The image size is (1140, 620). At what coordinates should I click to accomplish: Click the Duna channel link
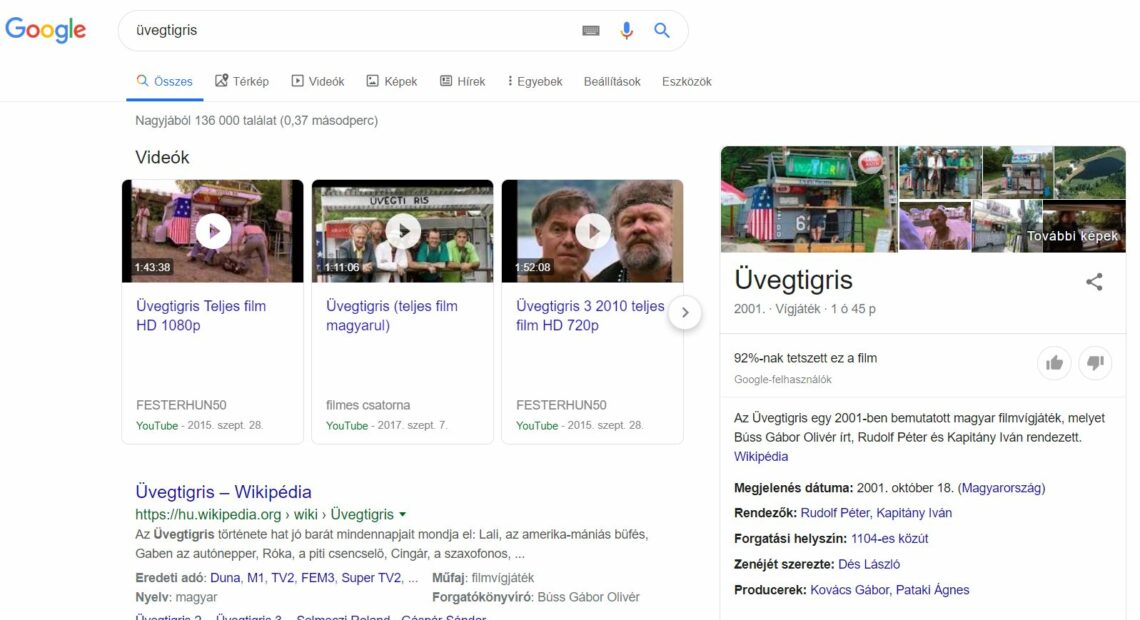click(x=225, y=578)
